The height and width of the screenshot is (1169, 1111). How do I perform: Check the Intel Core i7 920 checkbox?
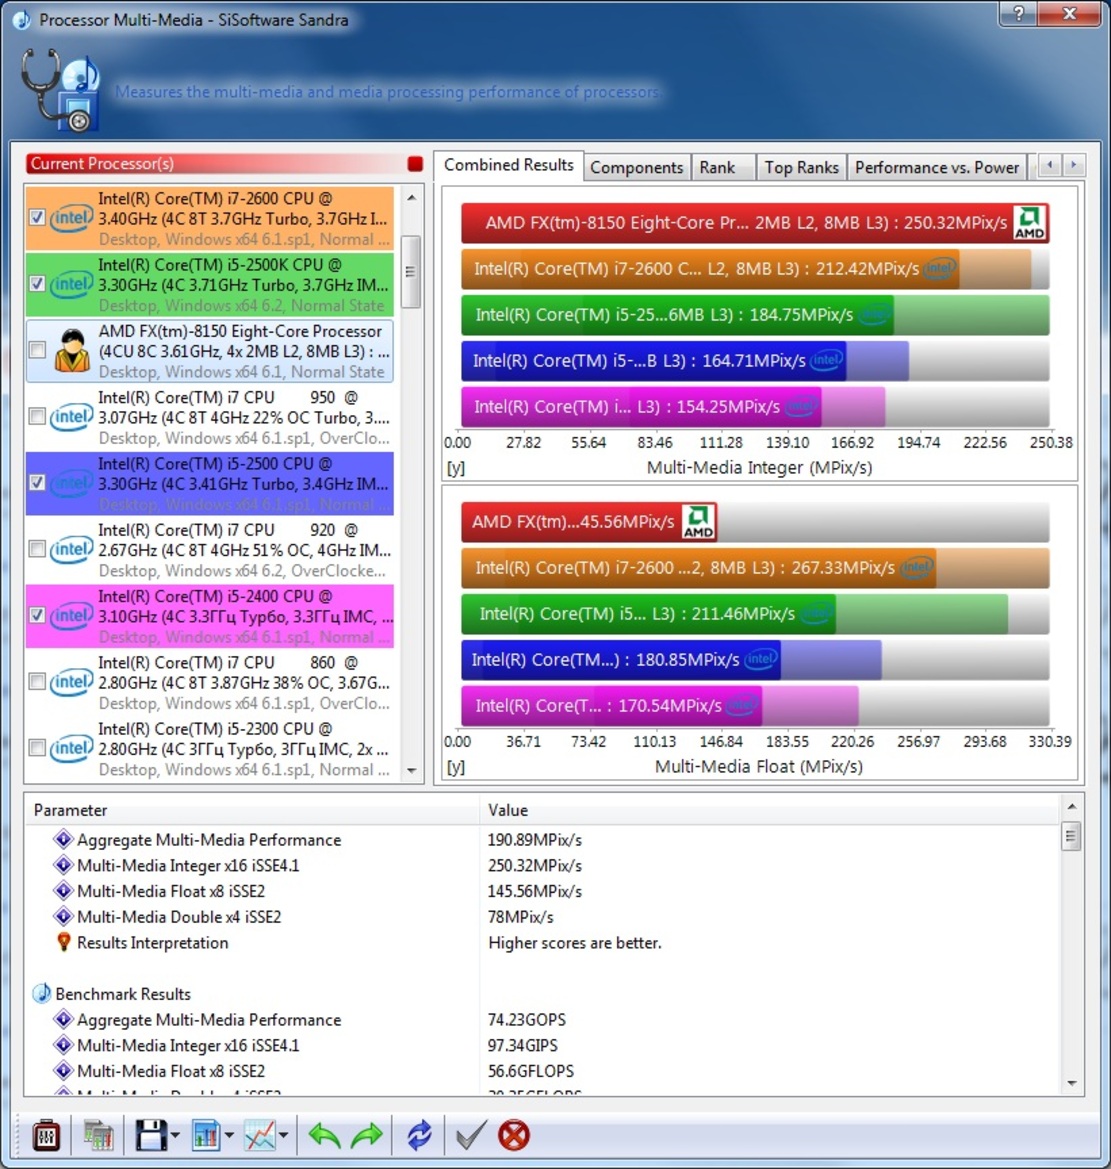pos(37,549)
